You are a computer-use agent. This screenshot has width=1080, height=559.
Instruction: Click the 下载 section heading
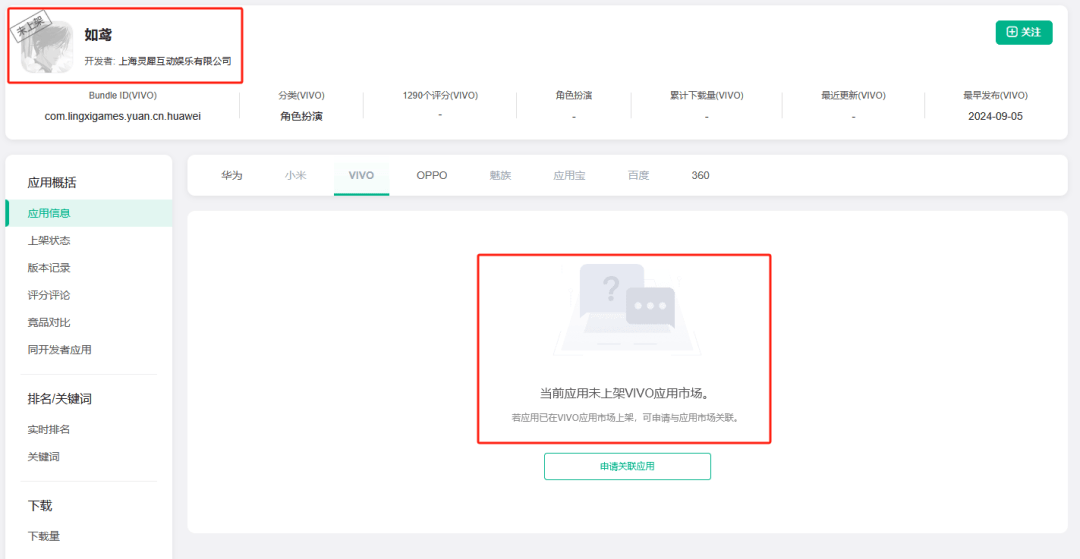(x=40, y=506)
